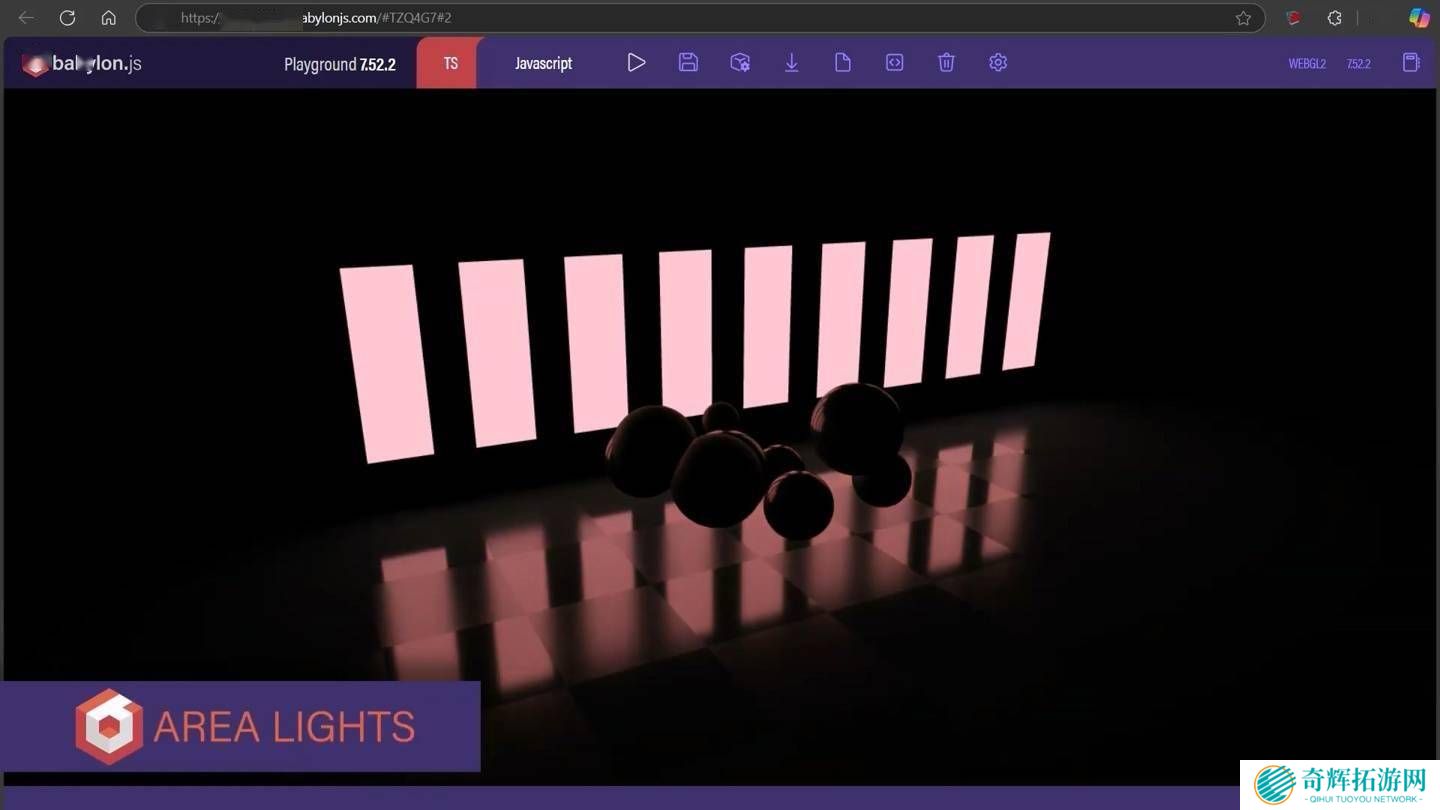
Task: Reload the page in the browser
Action: click(67, 18)
